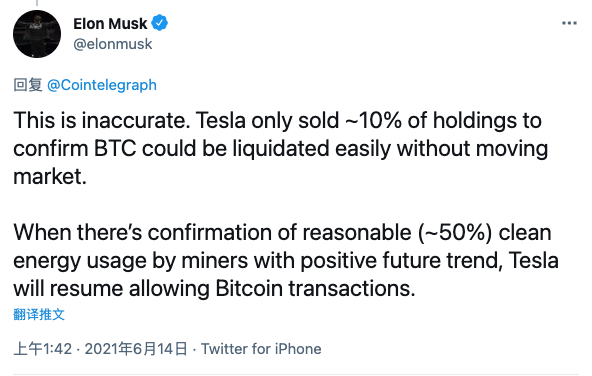Click 翻译推文 to translate the tweet
This screenshot has width=592, height=376.
click(x=39, y=314)
